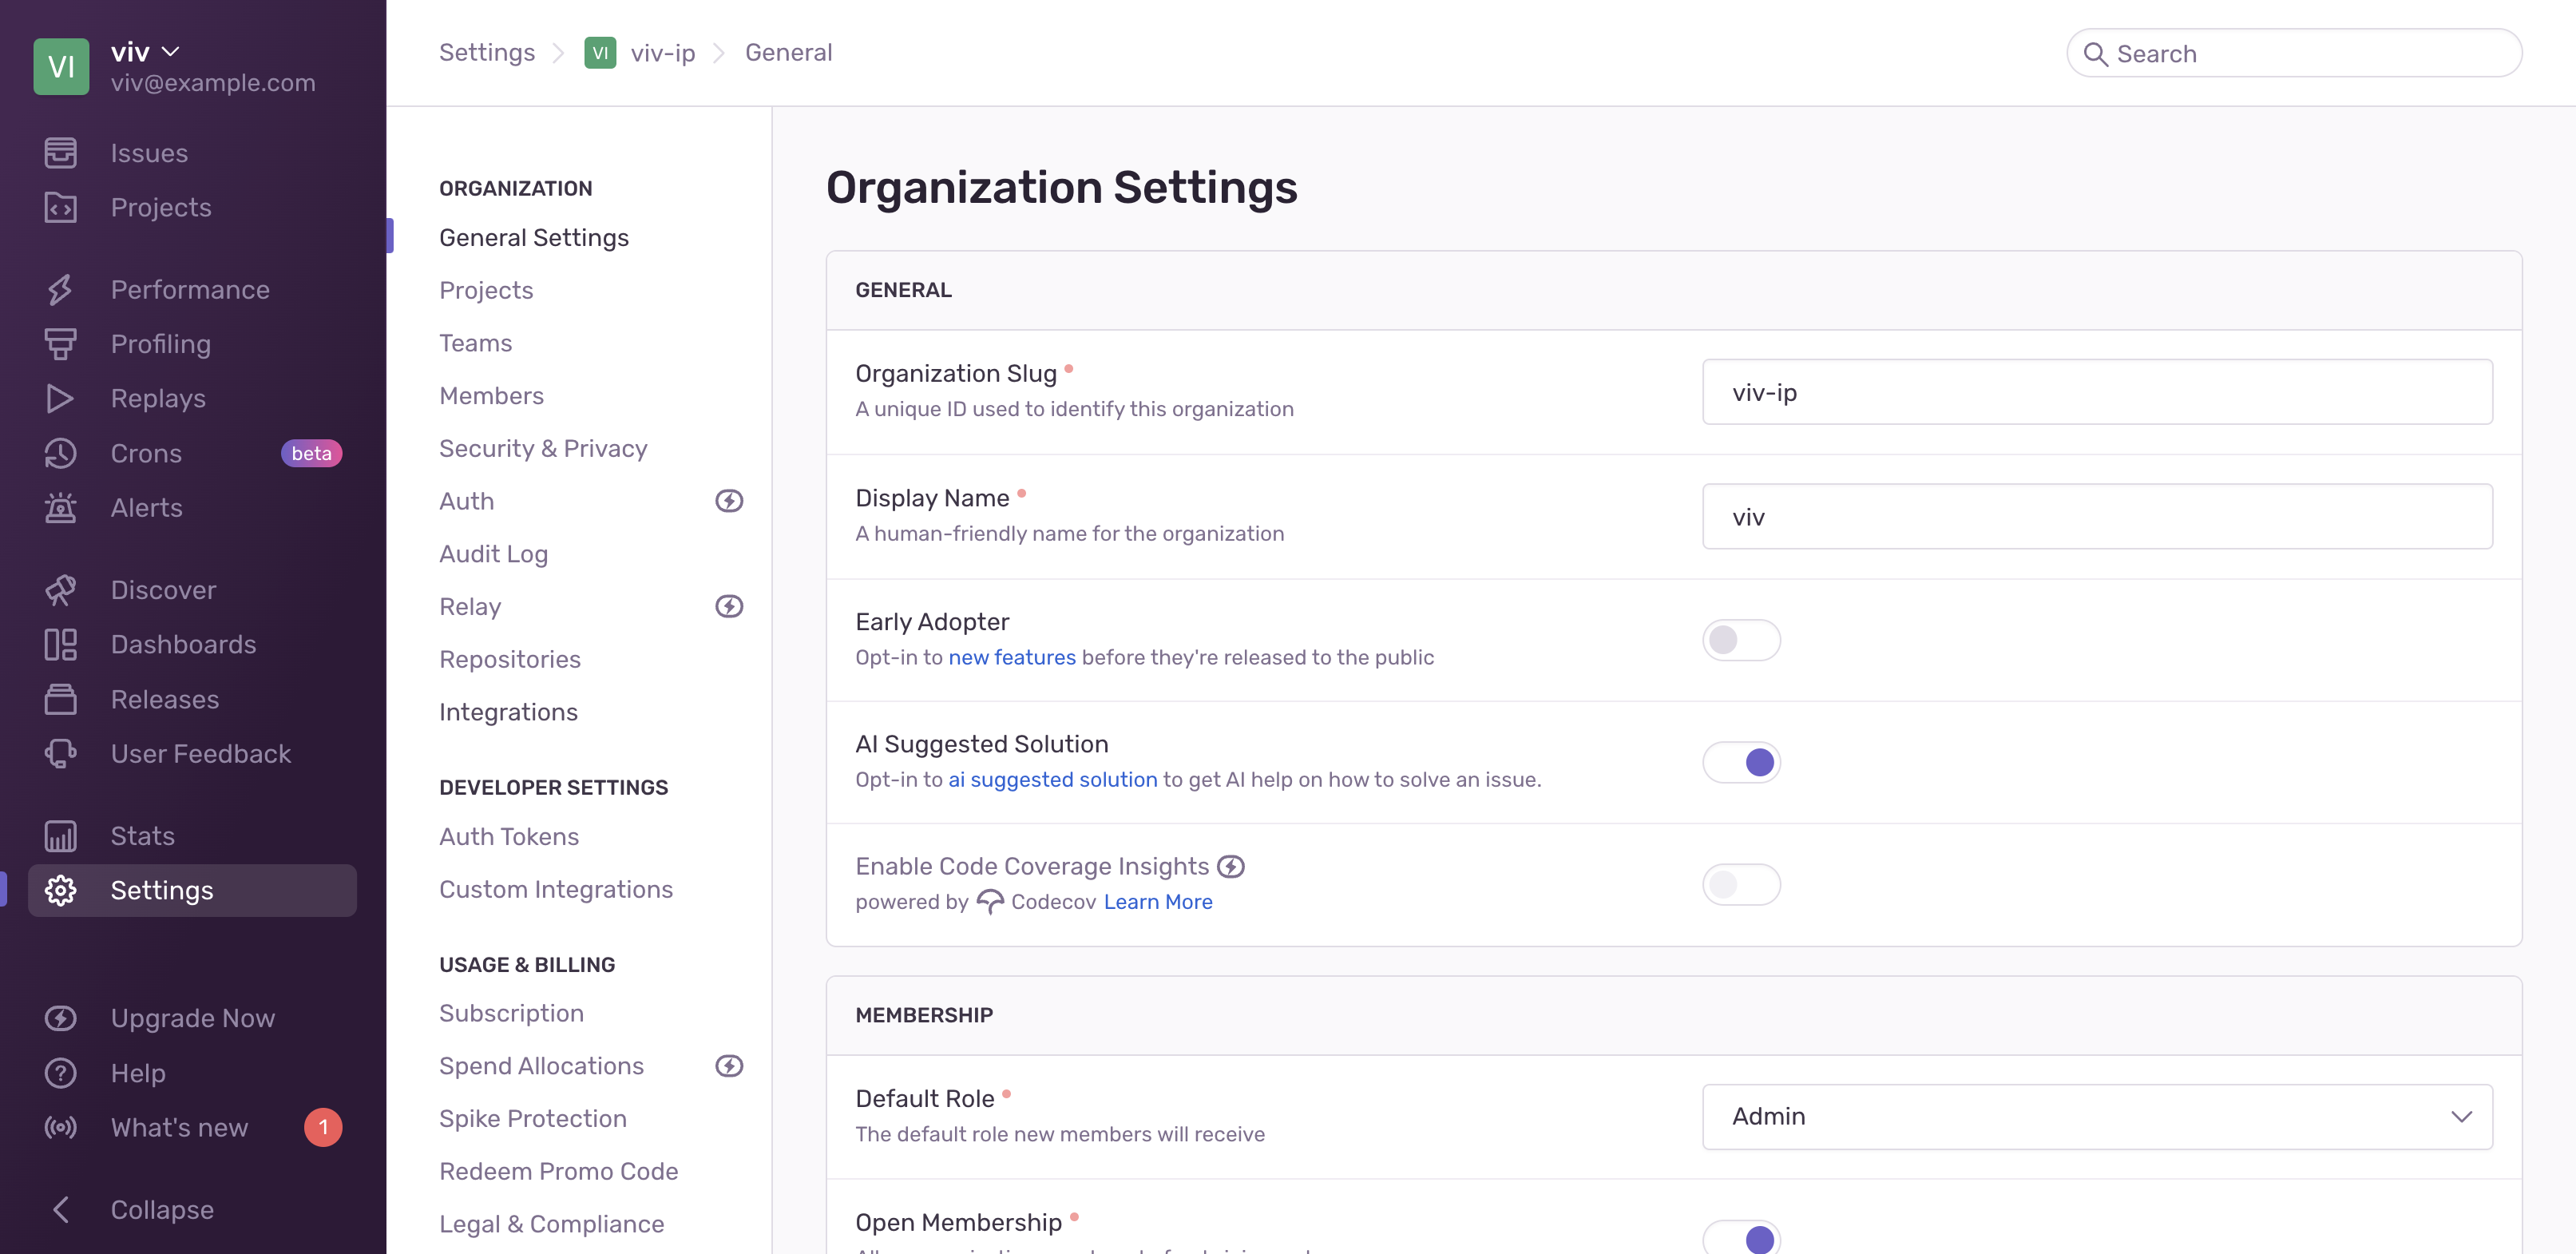
Task: Click the What's new notification badge
Action: 323,1127
